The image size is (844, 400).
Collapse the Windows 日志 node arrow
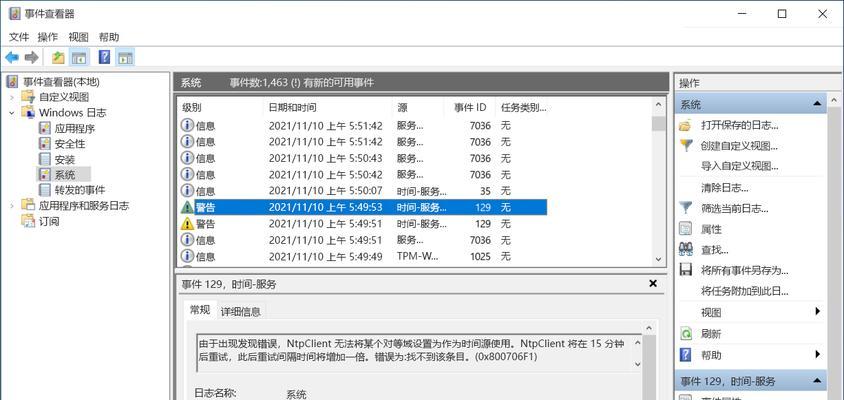coord(12,113)
